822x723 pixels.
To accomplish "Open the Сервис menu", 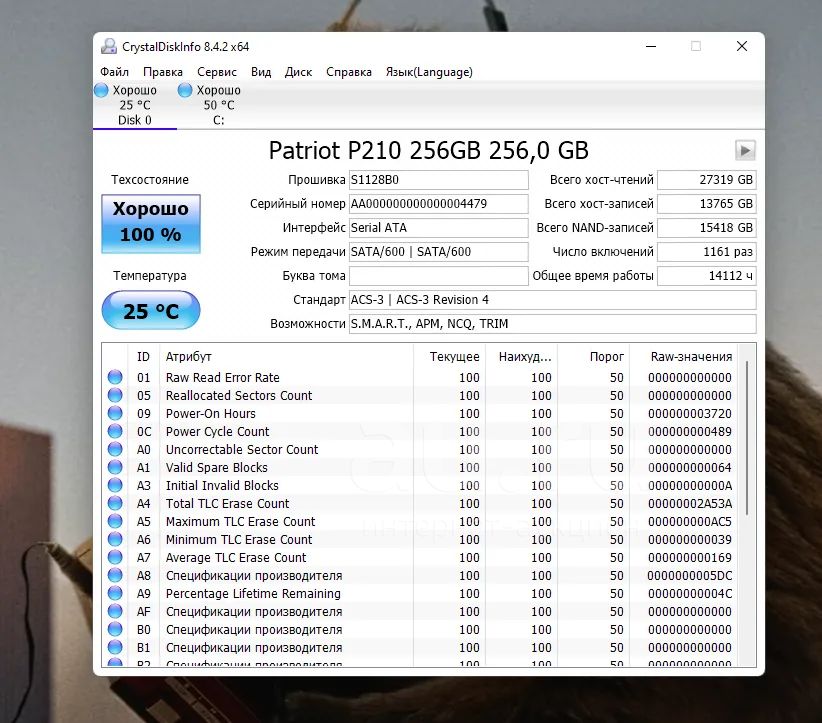I will 217,72.
